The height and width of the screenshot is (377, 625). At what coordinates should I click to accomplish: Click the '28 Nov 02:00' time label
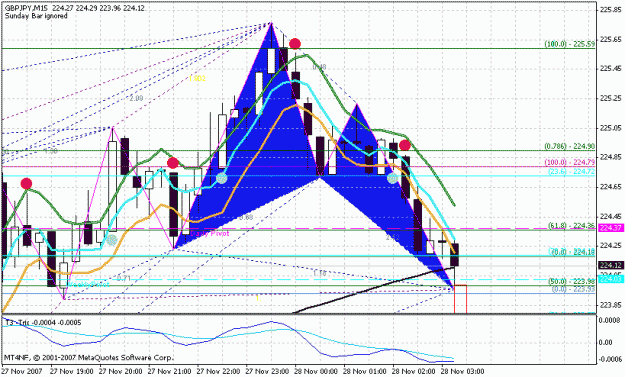click(414, 371)
